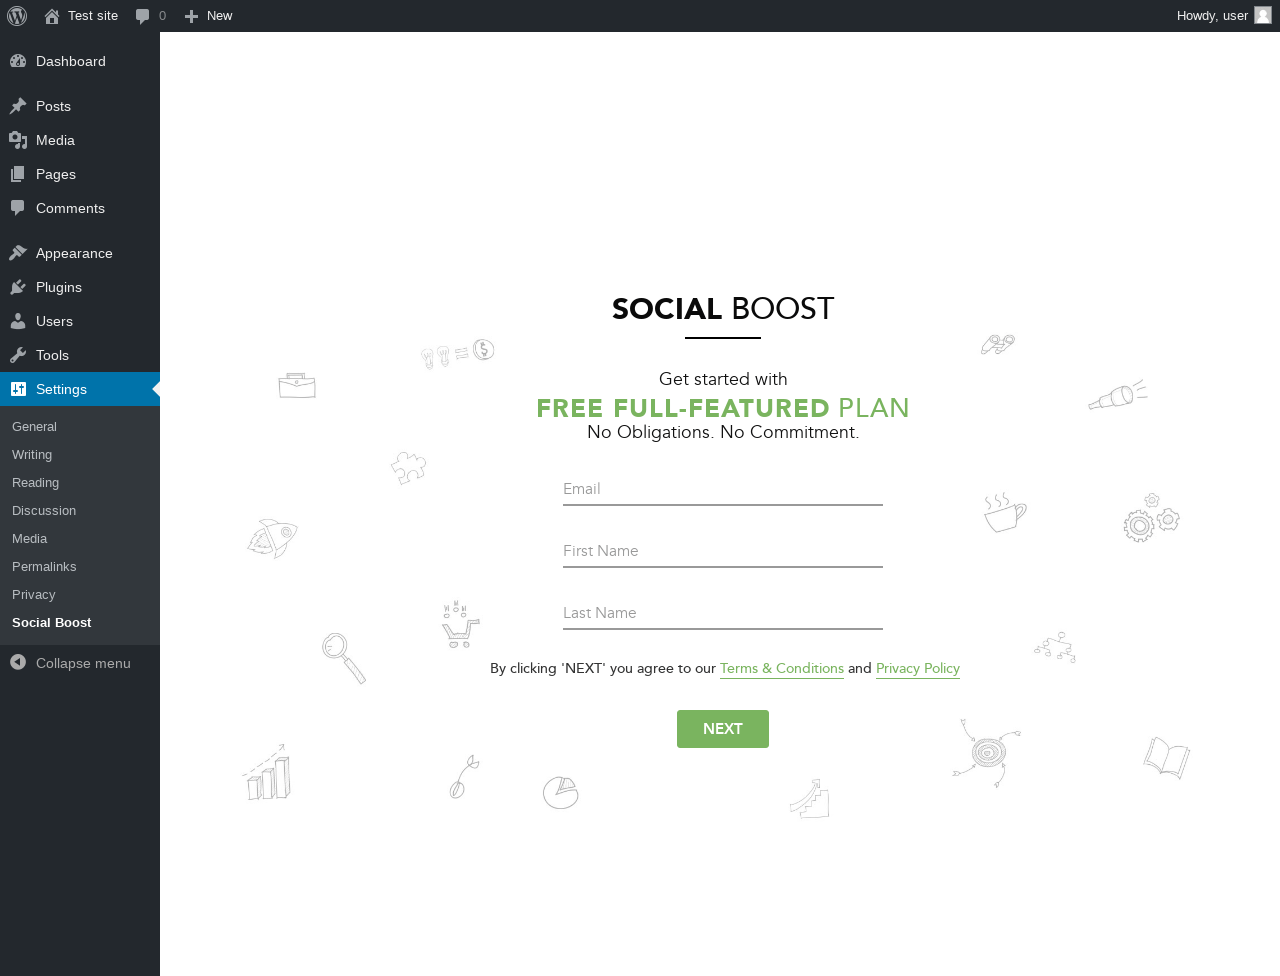
Task: Click the Comments menu label in sidebar
Action: pyautogui.click(x=70, y=208)
